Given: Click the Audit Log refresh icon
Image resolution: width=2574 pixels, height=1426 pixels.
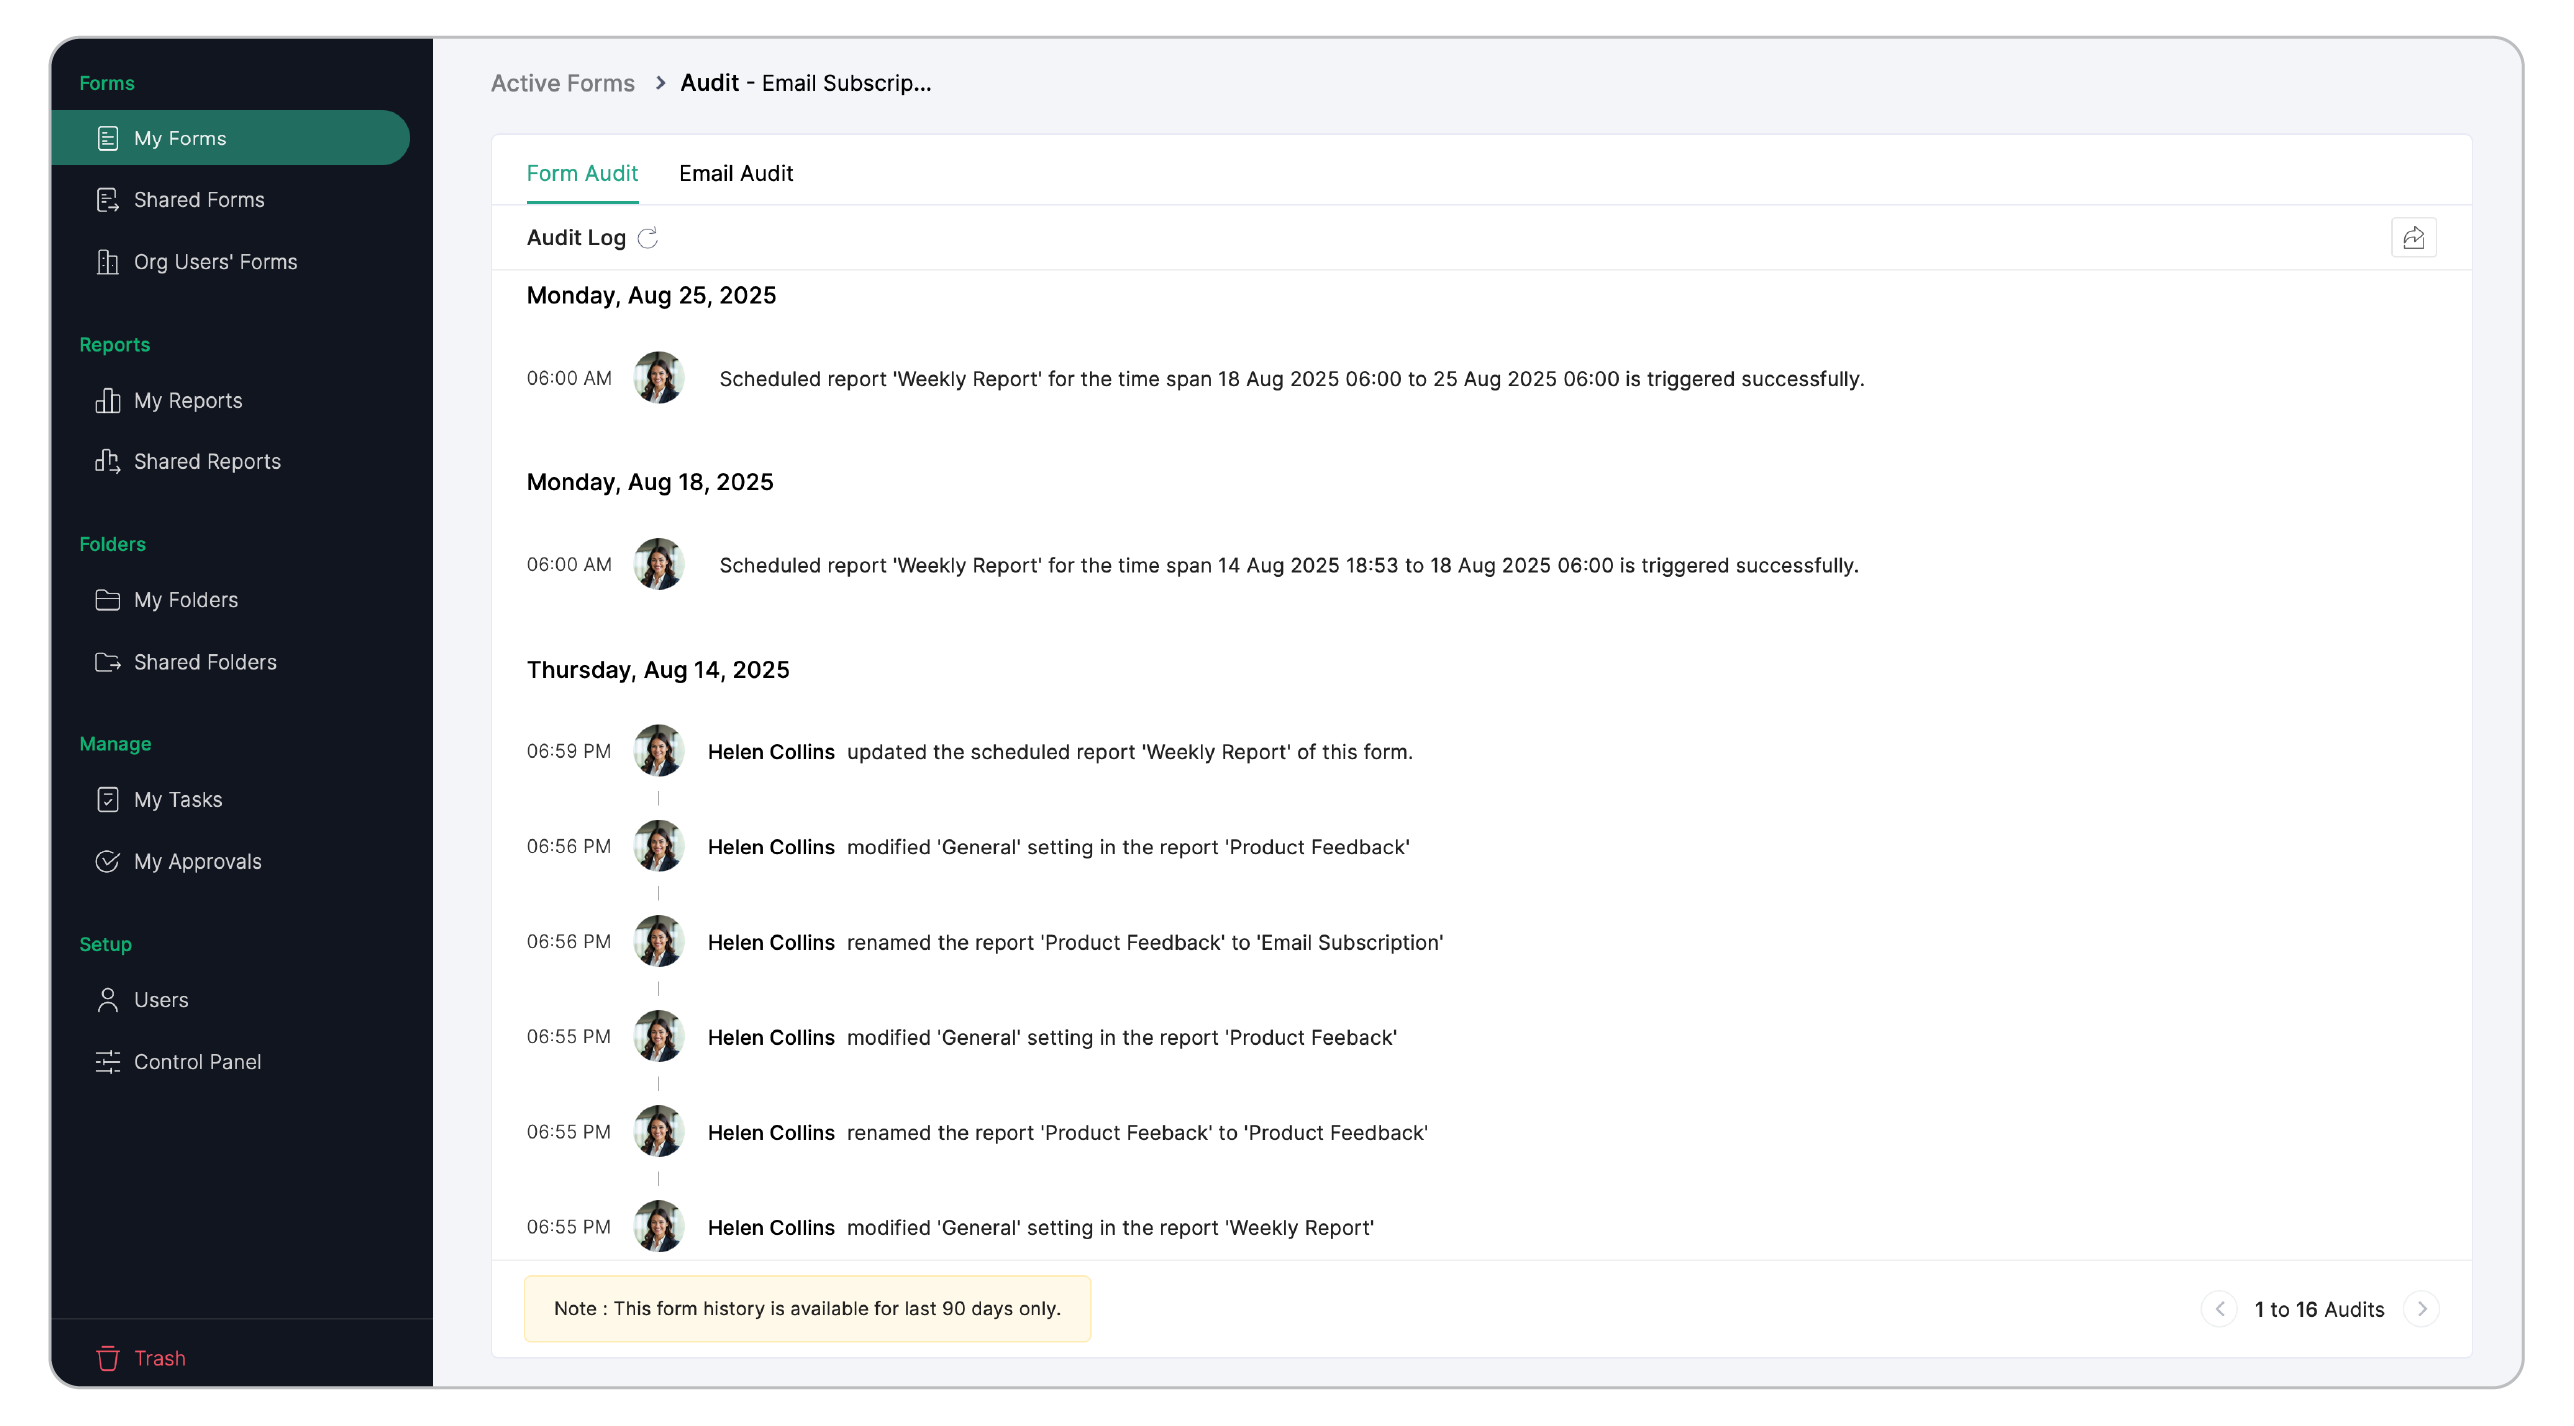Looking at the screenshot, I should click(648, 238).
